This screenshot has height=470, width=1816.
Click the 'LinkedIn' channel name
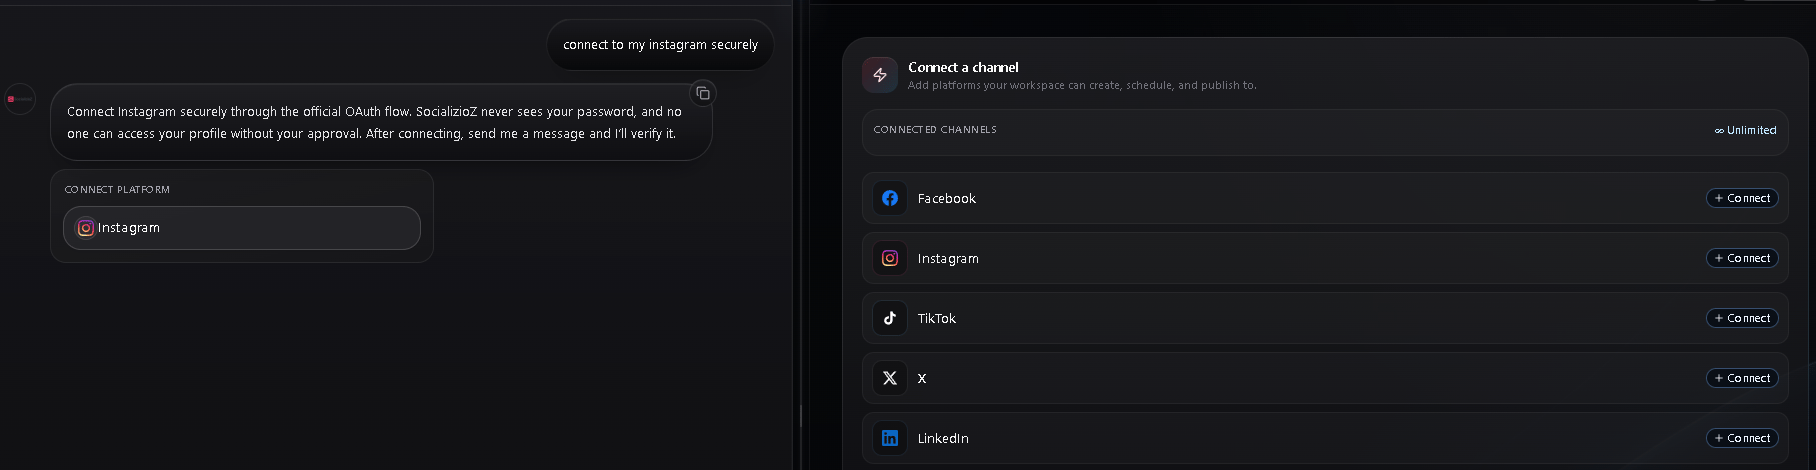[943, 438]
